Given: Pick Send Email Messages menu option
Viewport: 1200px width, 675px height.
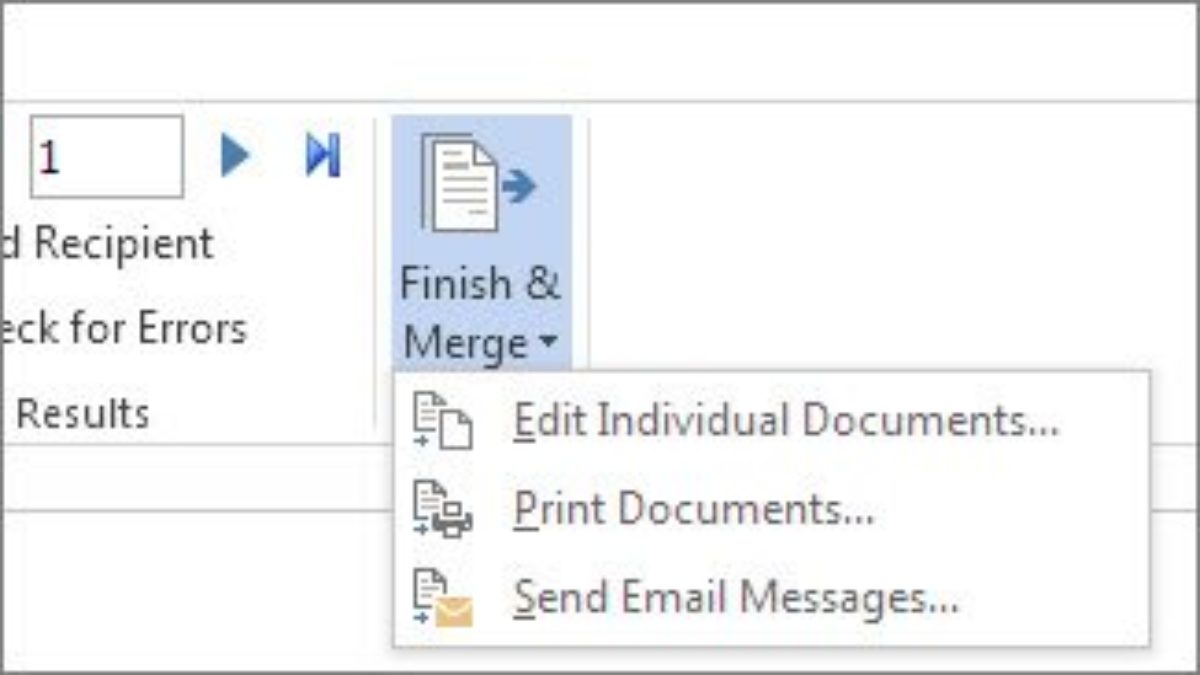Looking at the screenshot, I should point(736,598).
